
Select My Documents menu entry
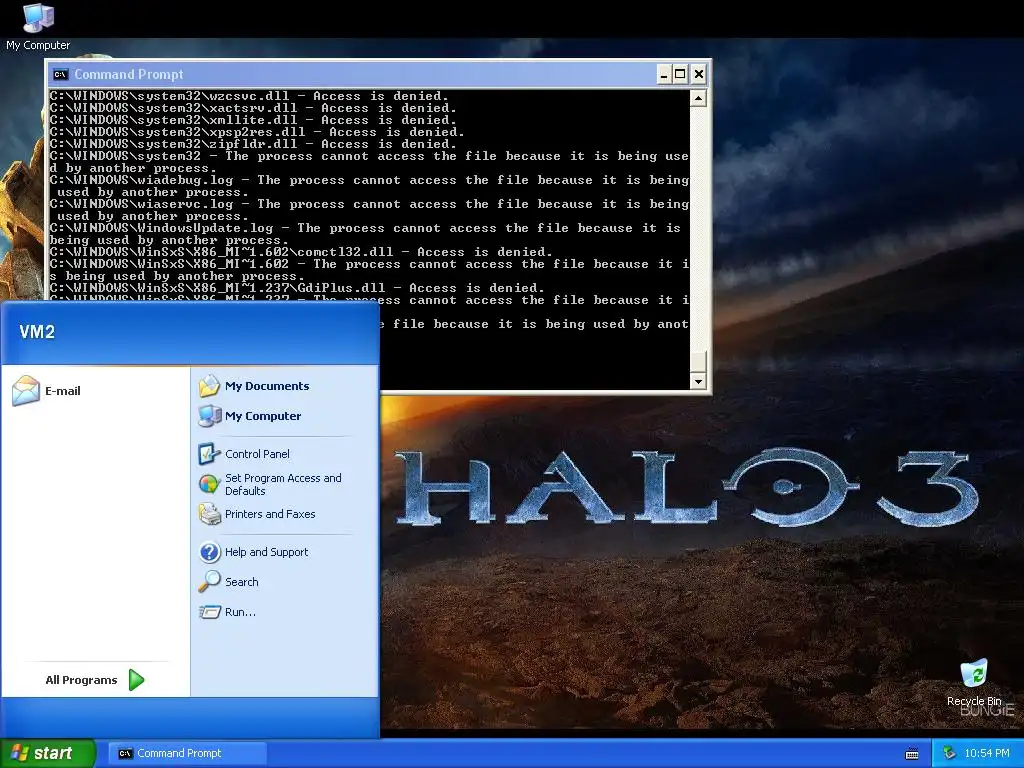pyautogui.click(x=267, y=386)
